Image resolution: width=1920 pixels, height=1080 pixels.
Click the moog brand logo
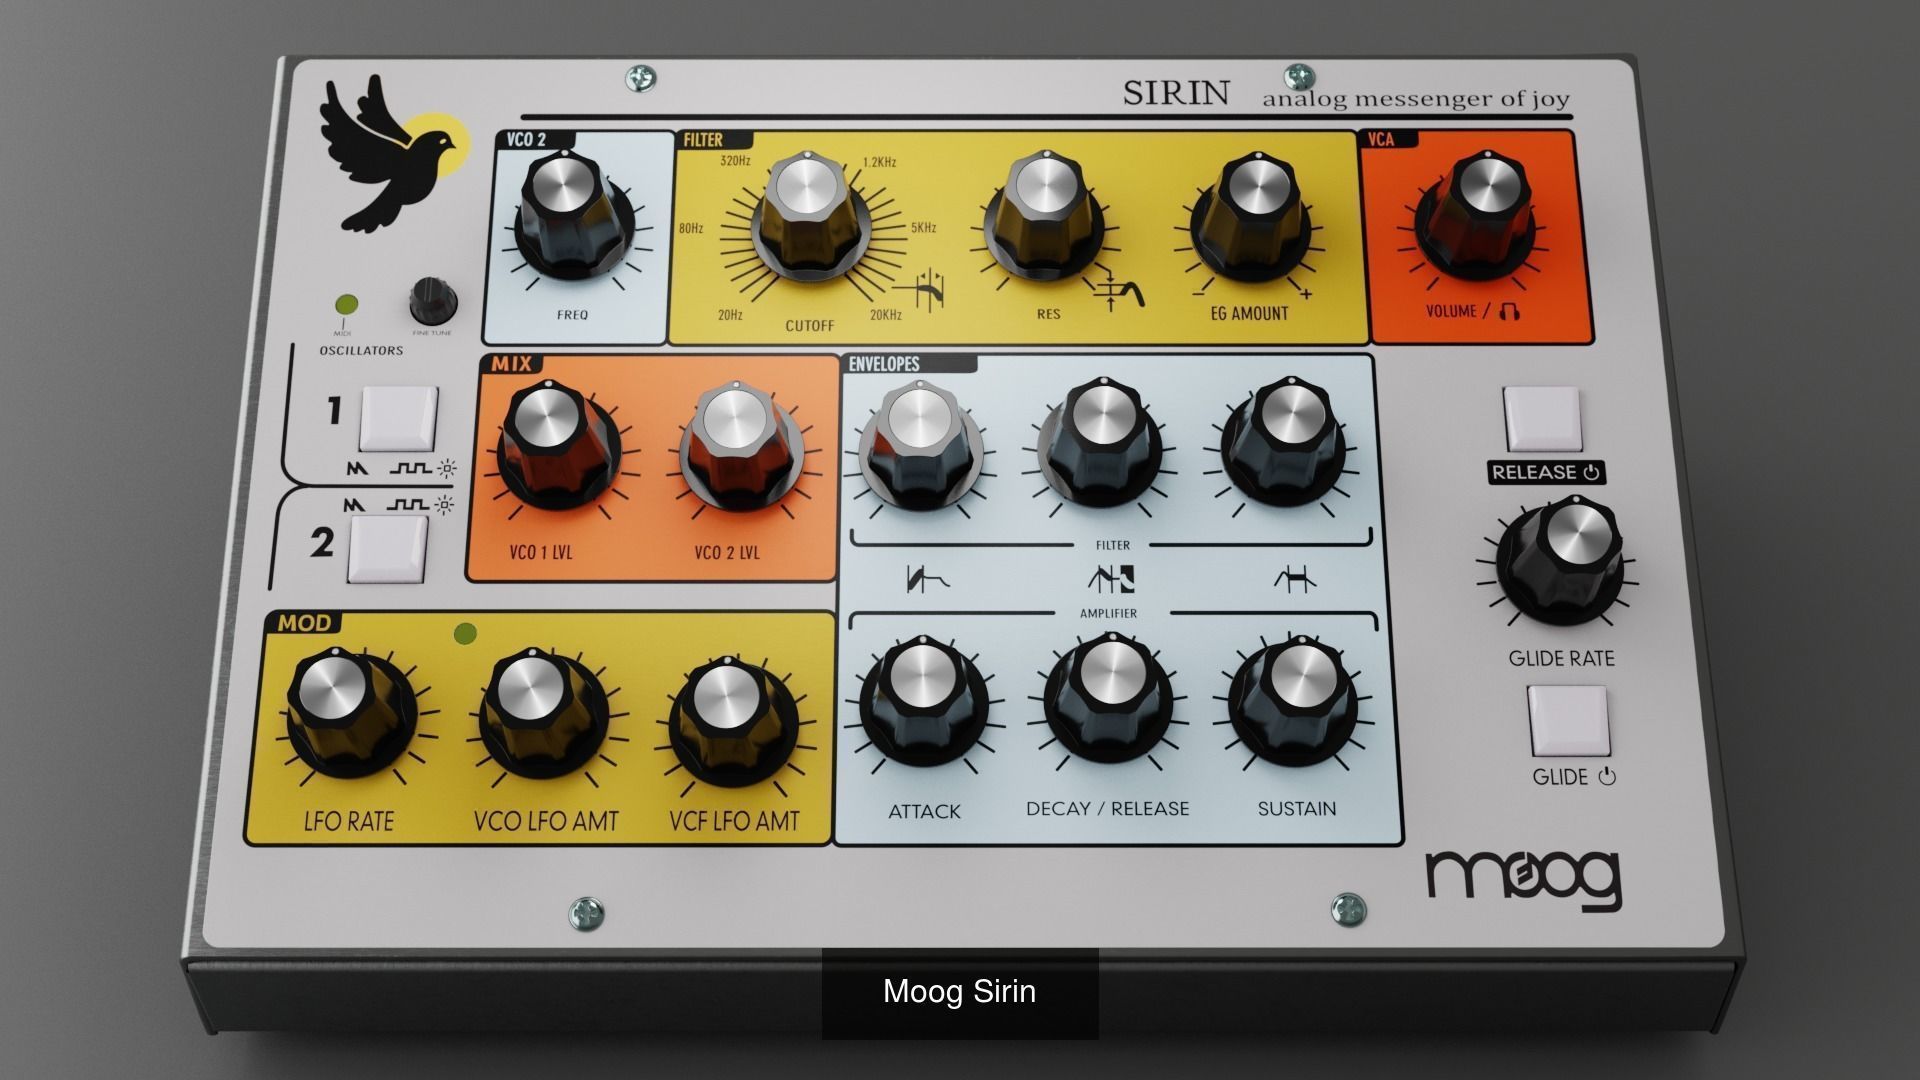[1523, 879]
